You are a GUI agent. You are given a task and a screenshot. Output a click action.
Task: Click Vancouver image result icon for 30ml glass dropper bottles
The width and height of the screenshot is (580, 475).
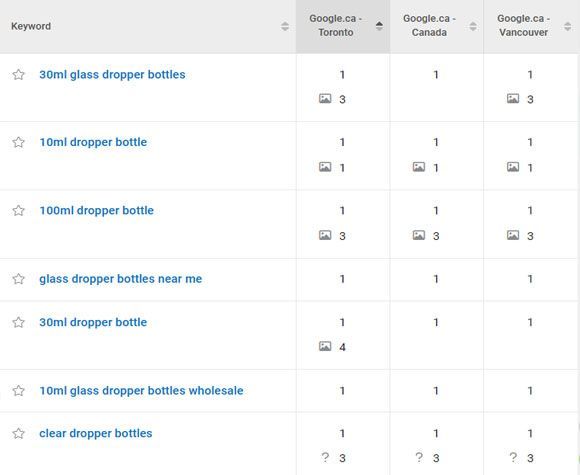coord(513,98)
